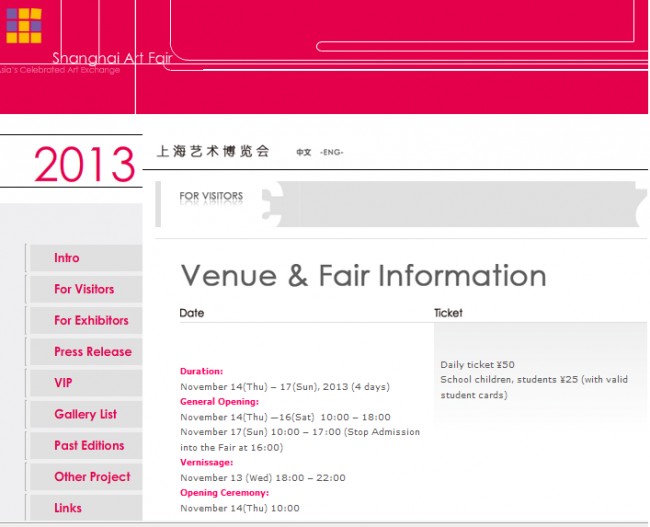Click the Duration: label
Viewport: 650px width, 527px height.
(201, 372)
